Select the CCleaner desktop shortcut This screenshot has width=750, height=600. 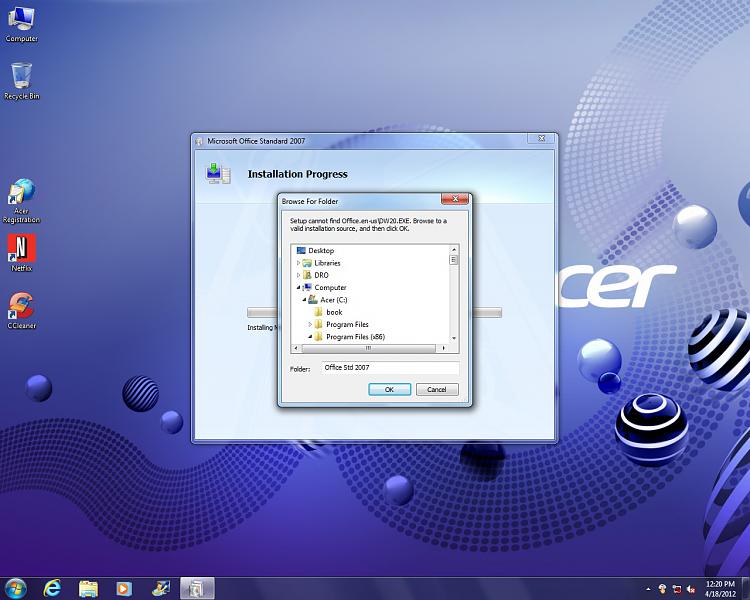click(22, 311)
